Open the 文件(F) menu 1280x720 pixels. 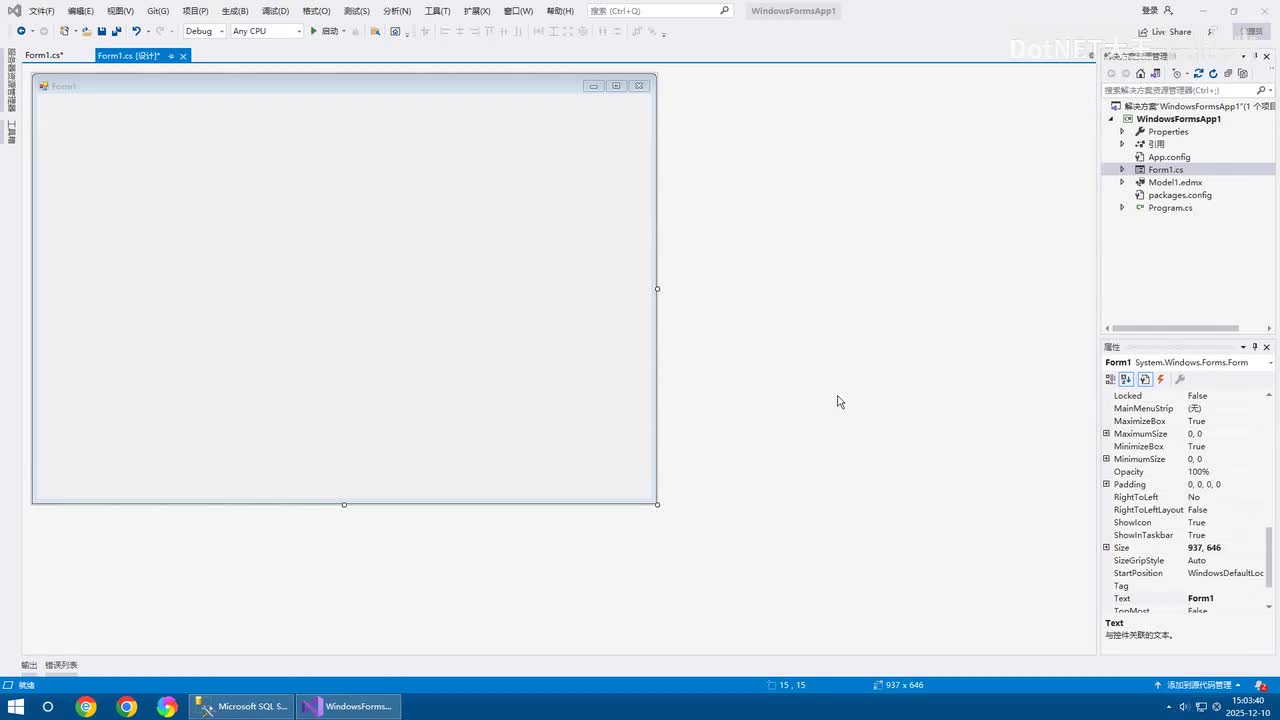pos(42,11)
